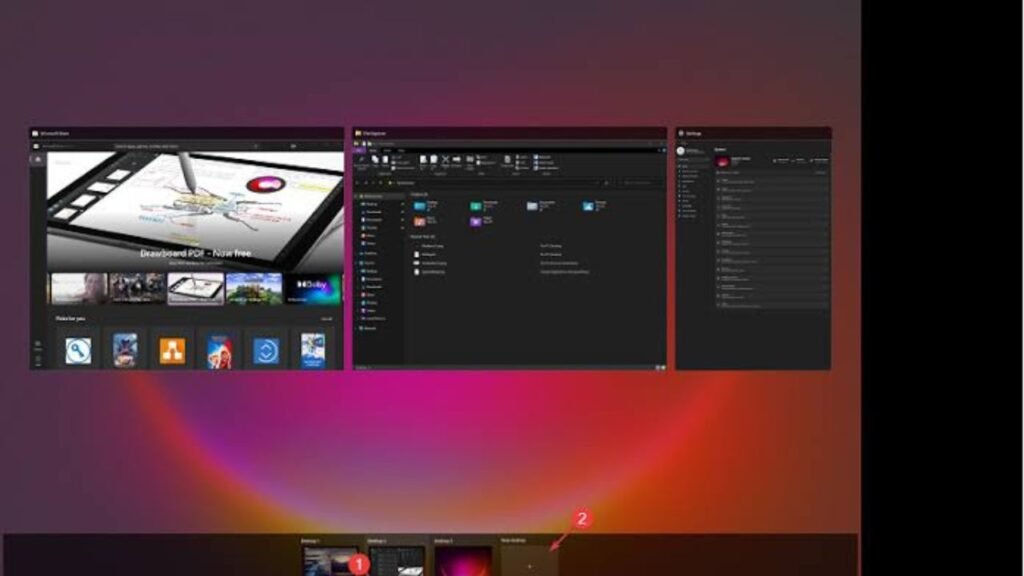Open Library icon in Store sidebar
This screenshot has width=1024, height=576.
click(38, 345)
